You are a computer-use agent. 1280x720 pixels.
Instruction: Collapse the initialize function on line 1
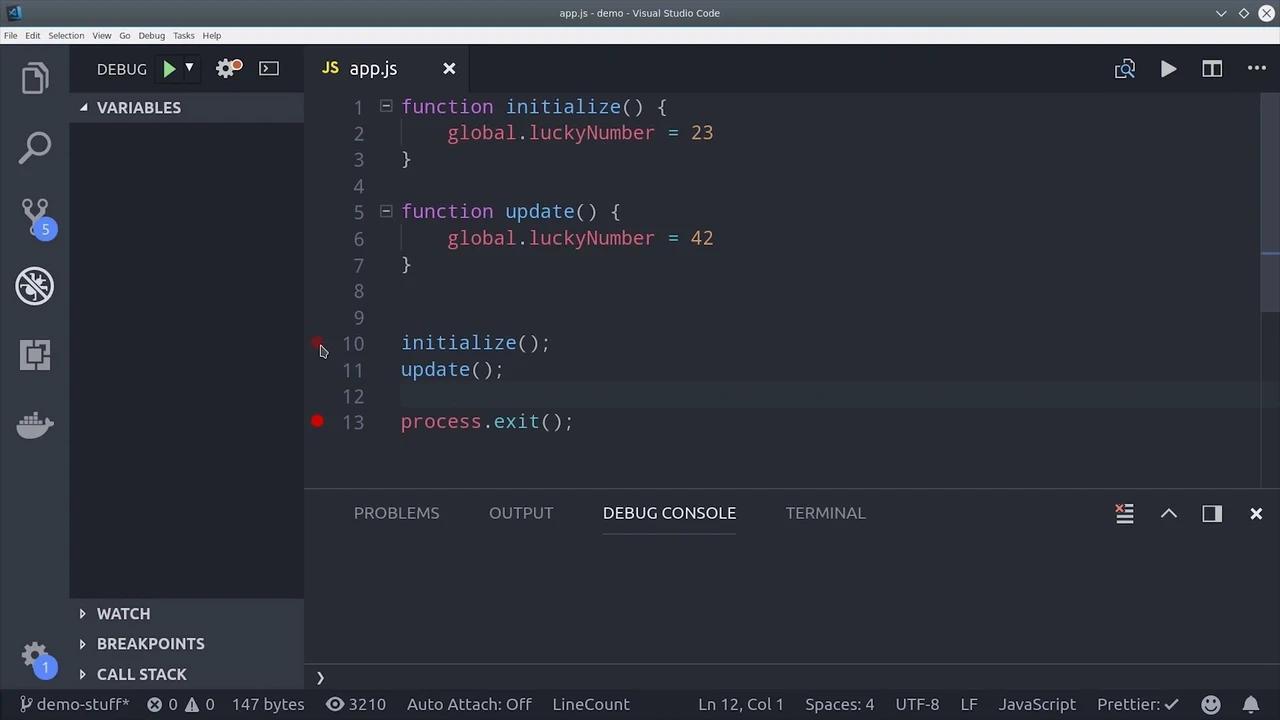[x=386, y=107]
